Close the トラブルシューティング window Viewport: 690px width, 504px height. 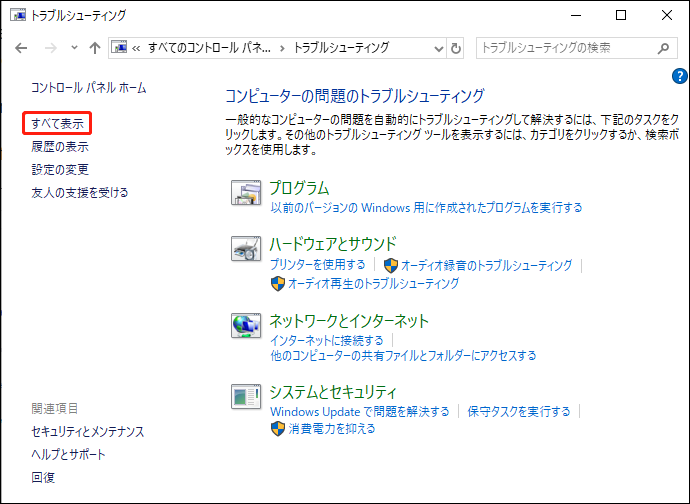[667, 15]
